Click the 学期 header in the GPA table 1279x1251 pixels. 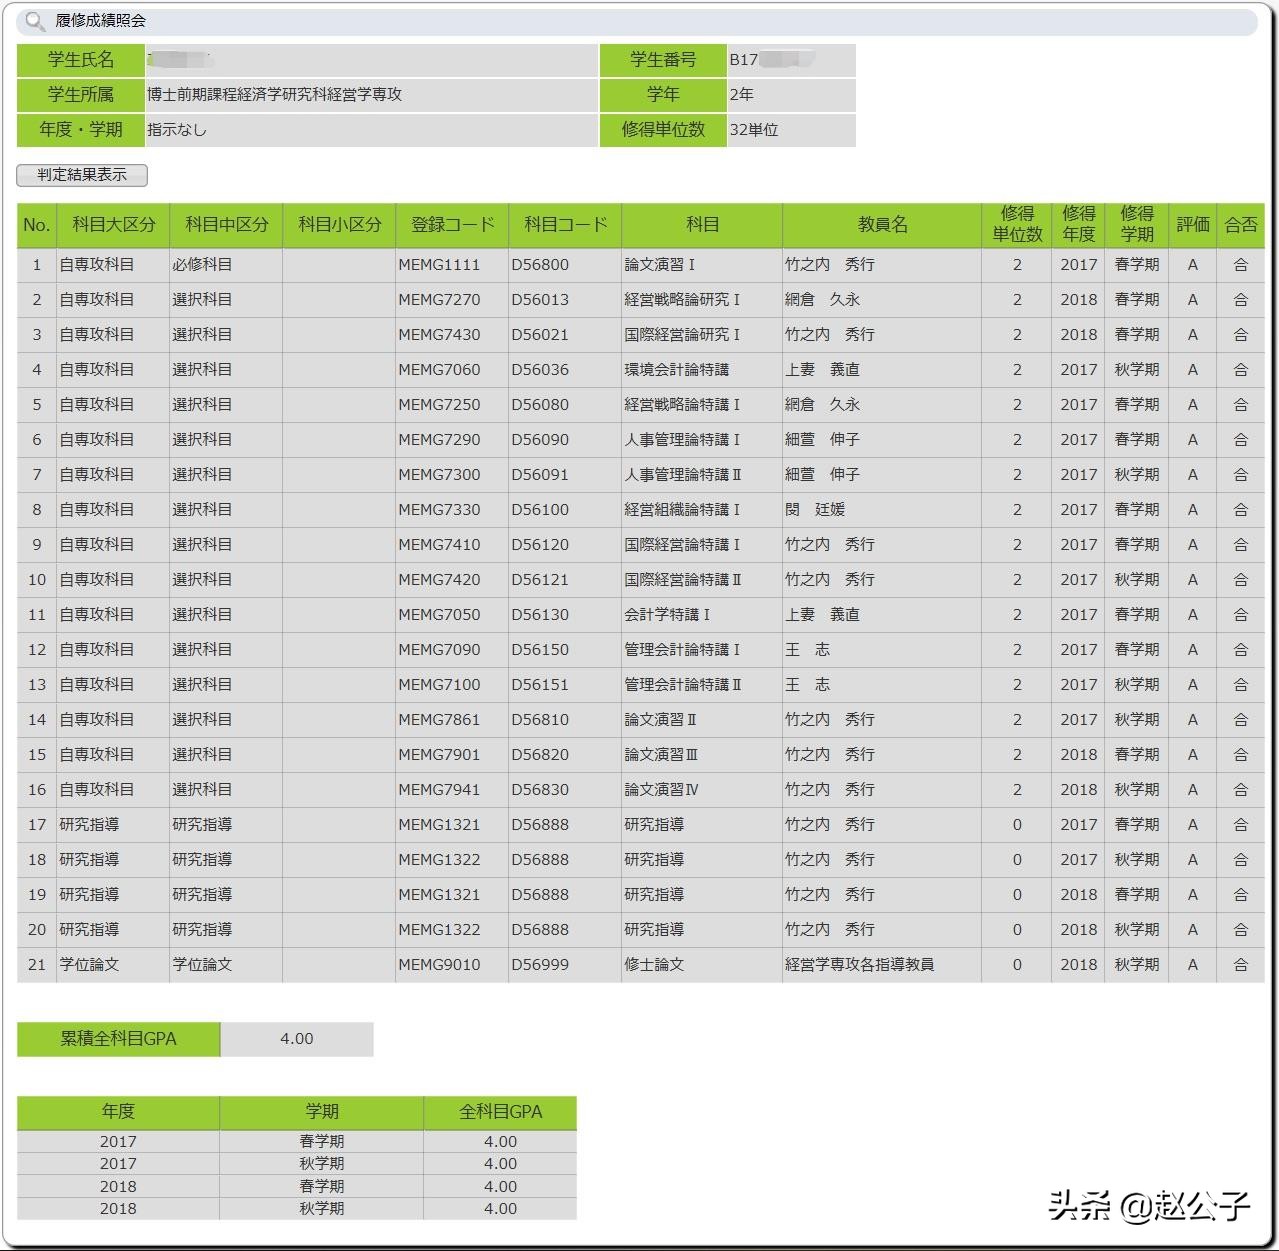(x=322, y=1112)
